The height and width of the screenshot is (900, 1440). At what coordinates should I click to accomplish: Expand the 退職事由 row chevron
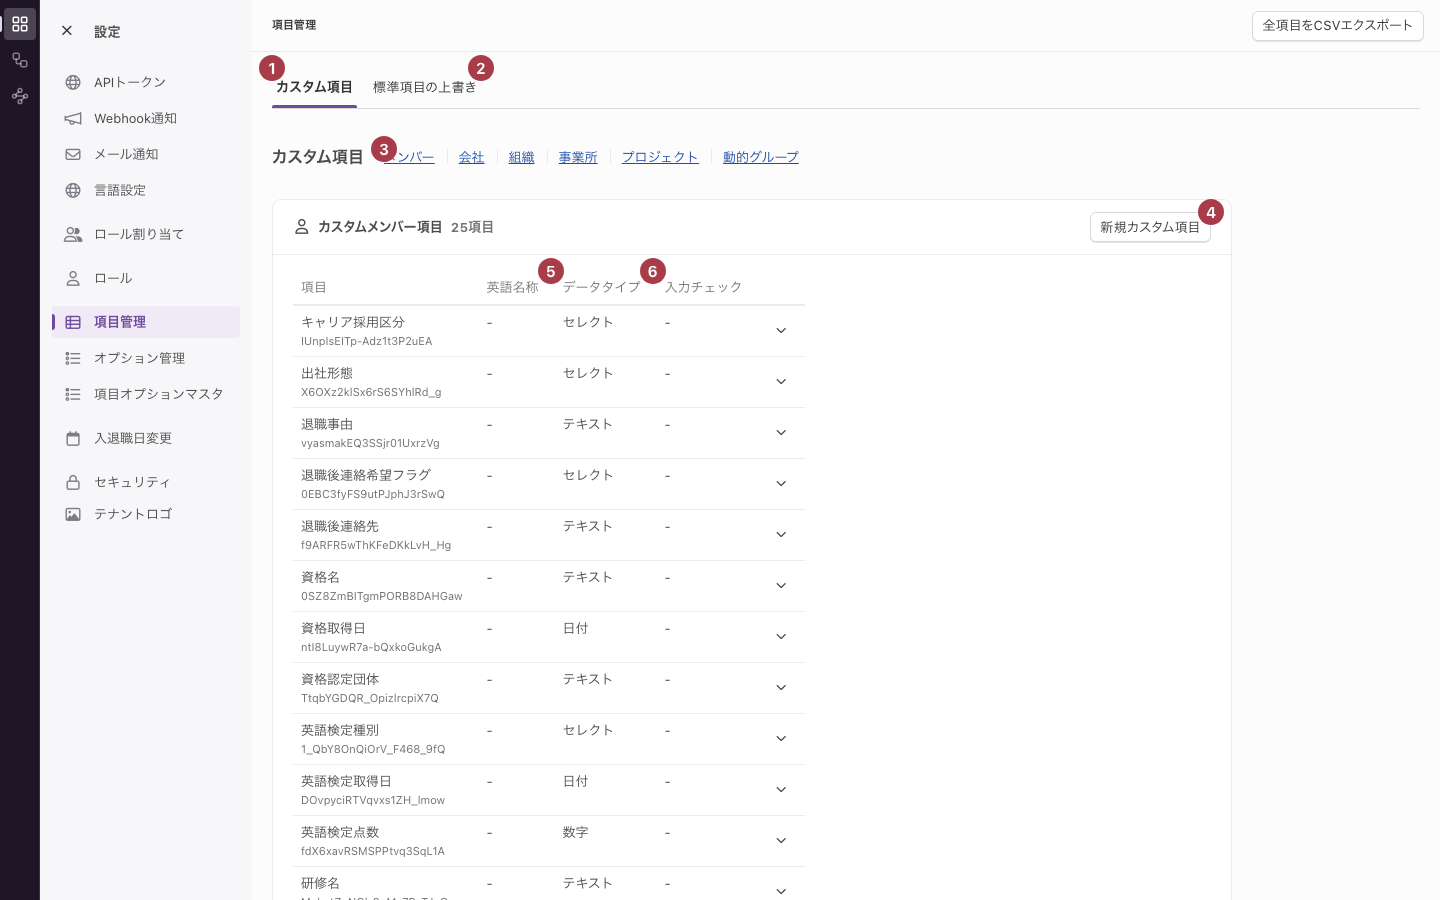click(x=781, y=433)
